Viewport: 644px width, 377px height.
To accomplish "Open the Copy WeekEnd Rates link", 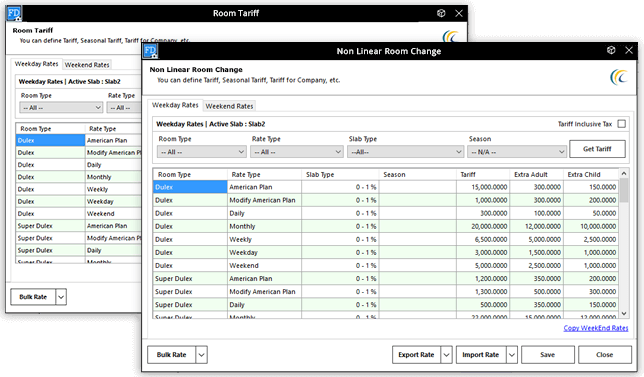I will (x=596, y=328).
